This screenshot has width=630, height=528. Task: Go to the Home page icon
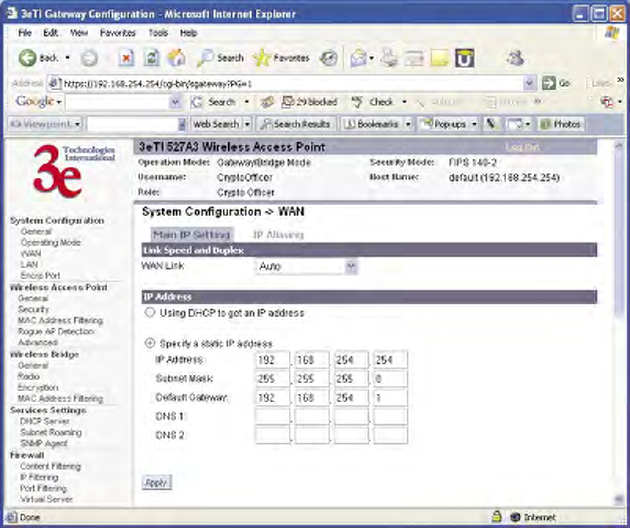177,58
